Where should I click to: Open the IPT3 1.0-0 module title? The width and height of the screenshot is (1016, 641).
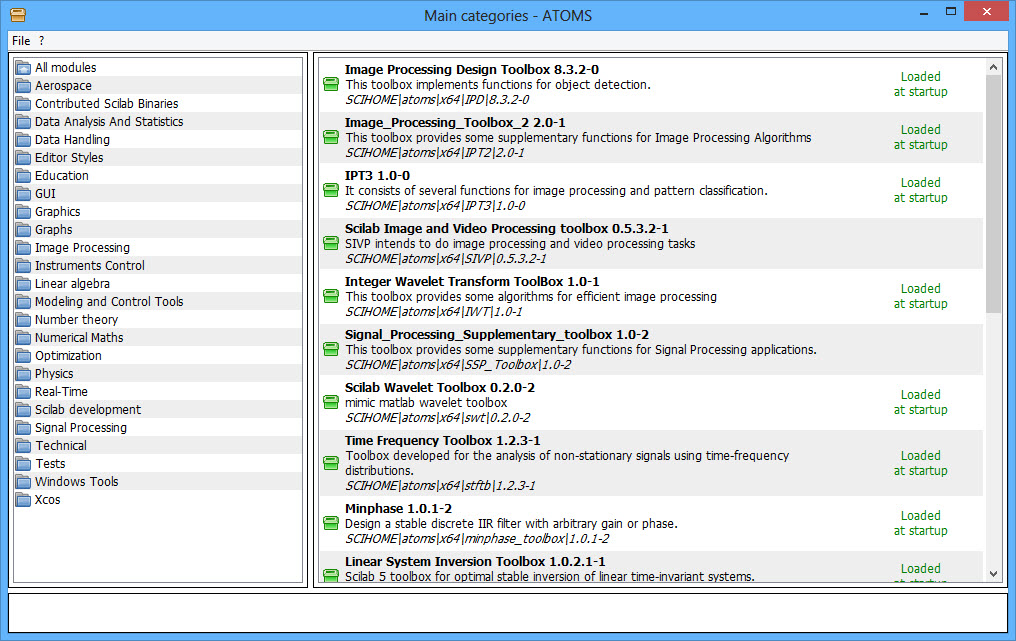377,176
